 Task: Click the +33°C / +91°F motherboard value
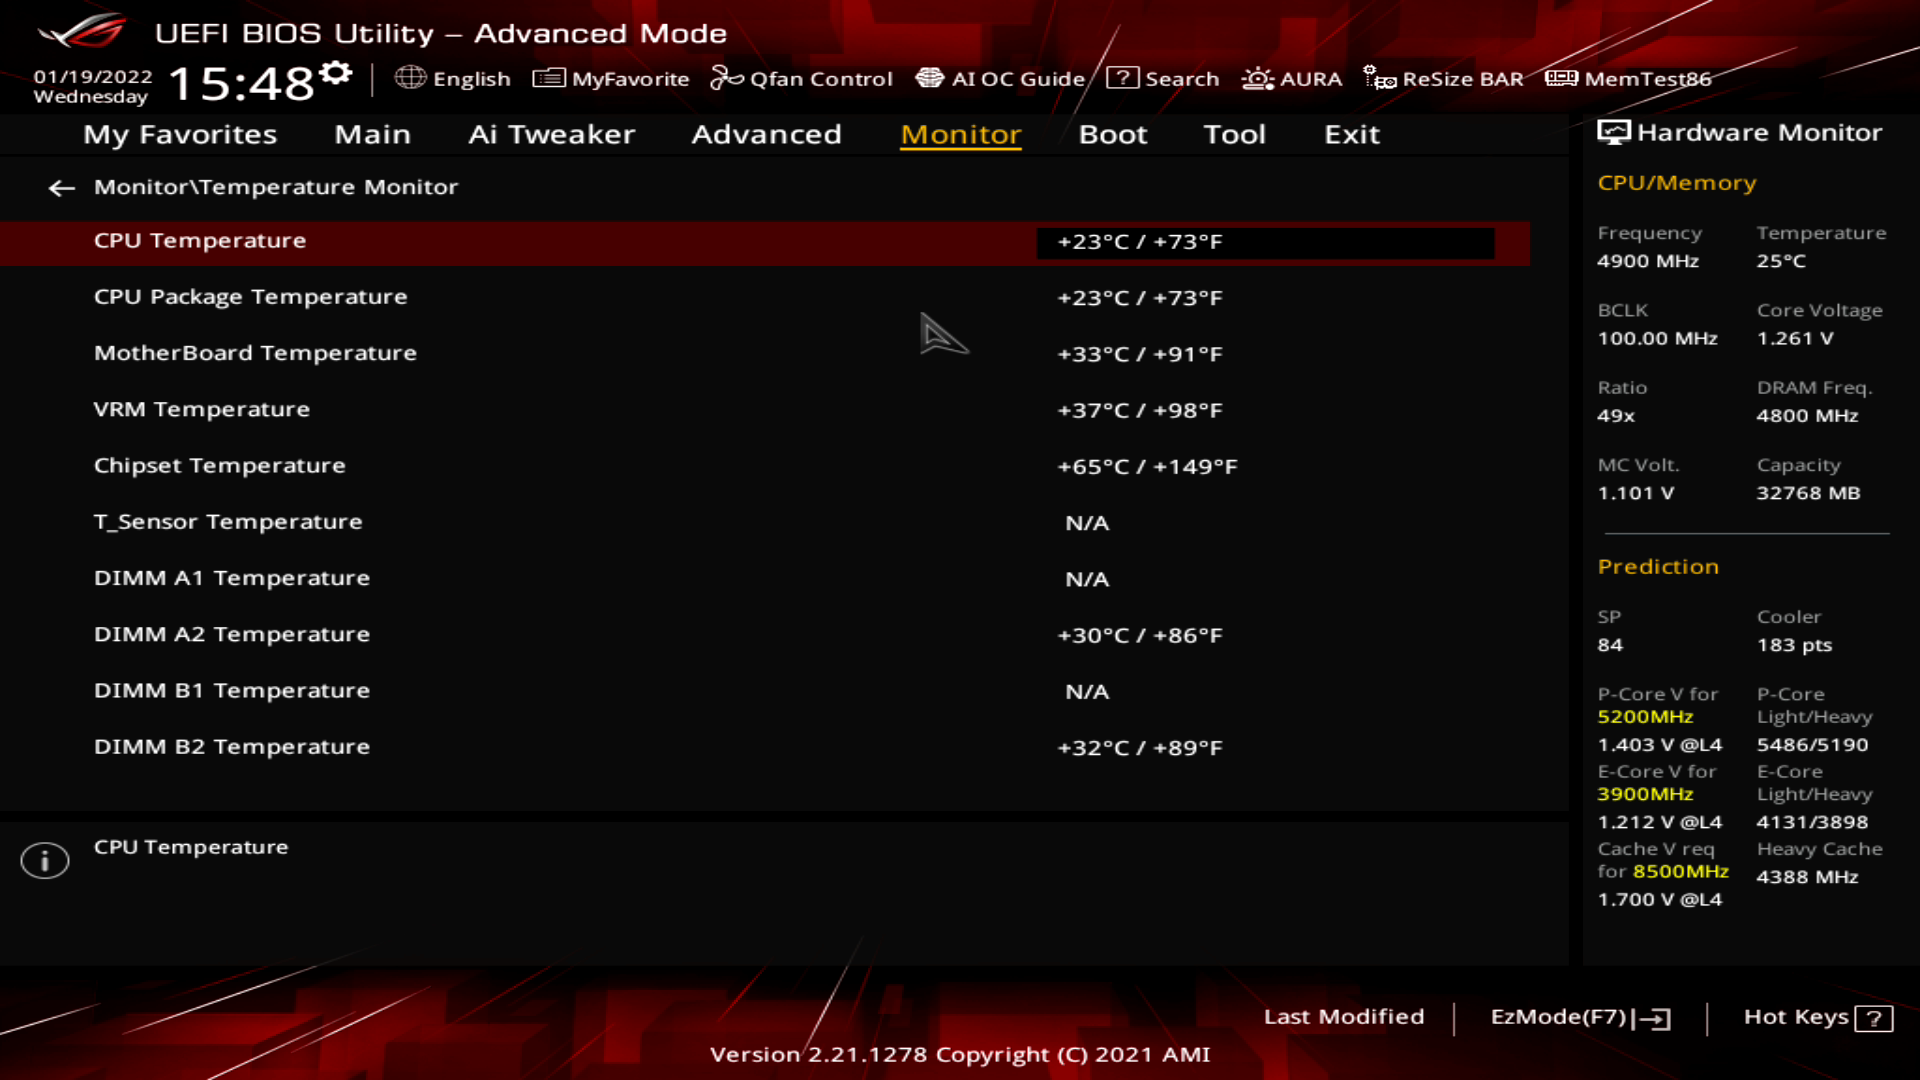[1140, 354]
